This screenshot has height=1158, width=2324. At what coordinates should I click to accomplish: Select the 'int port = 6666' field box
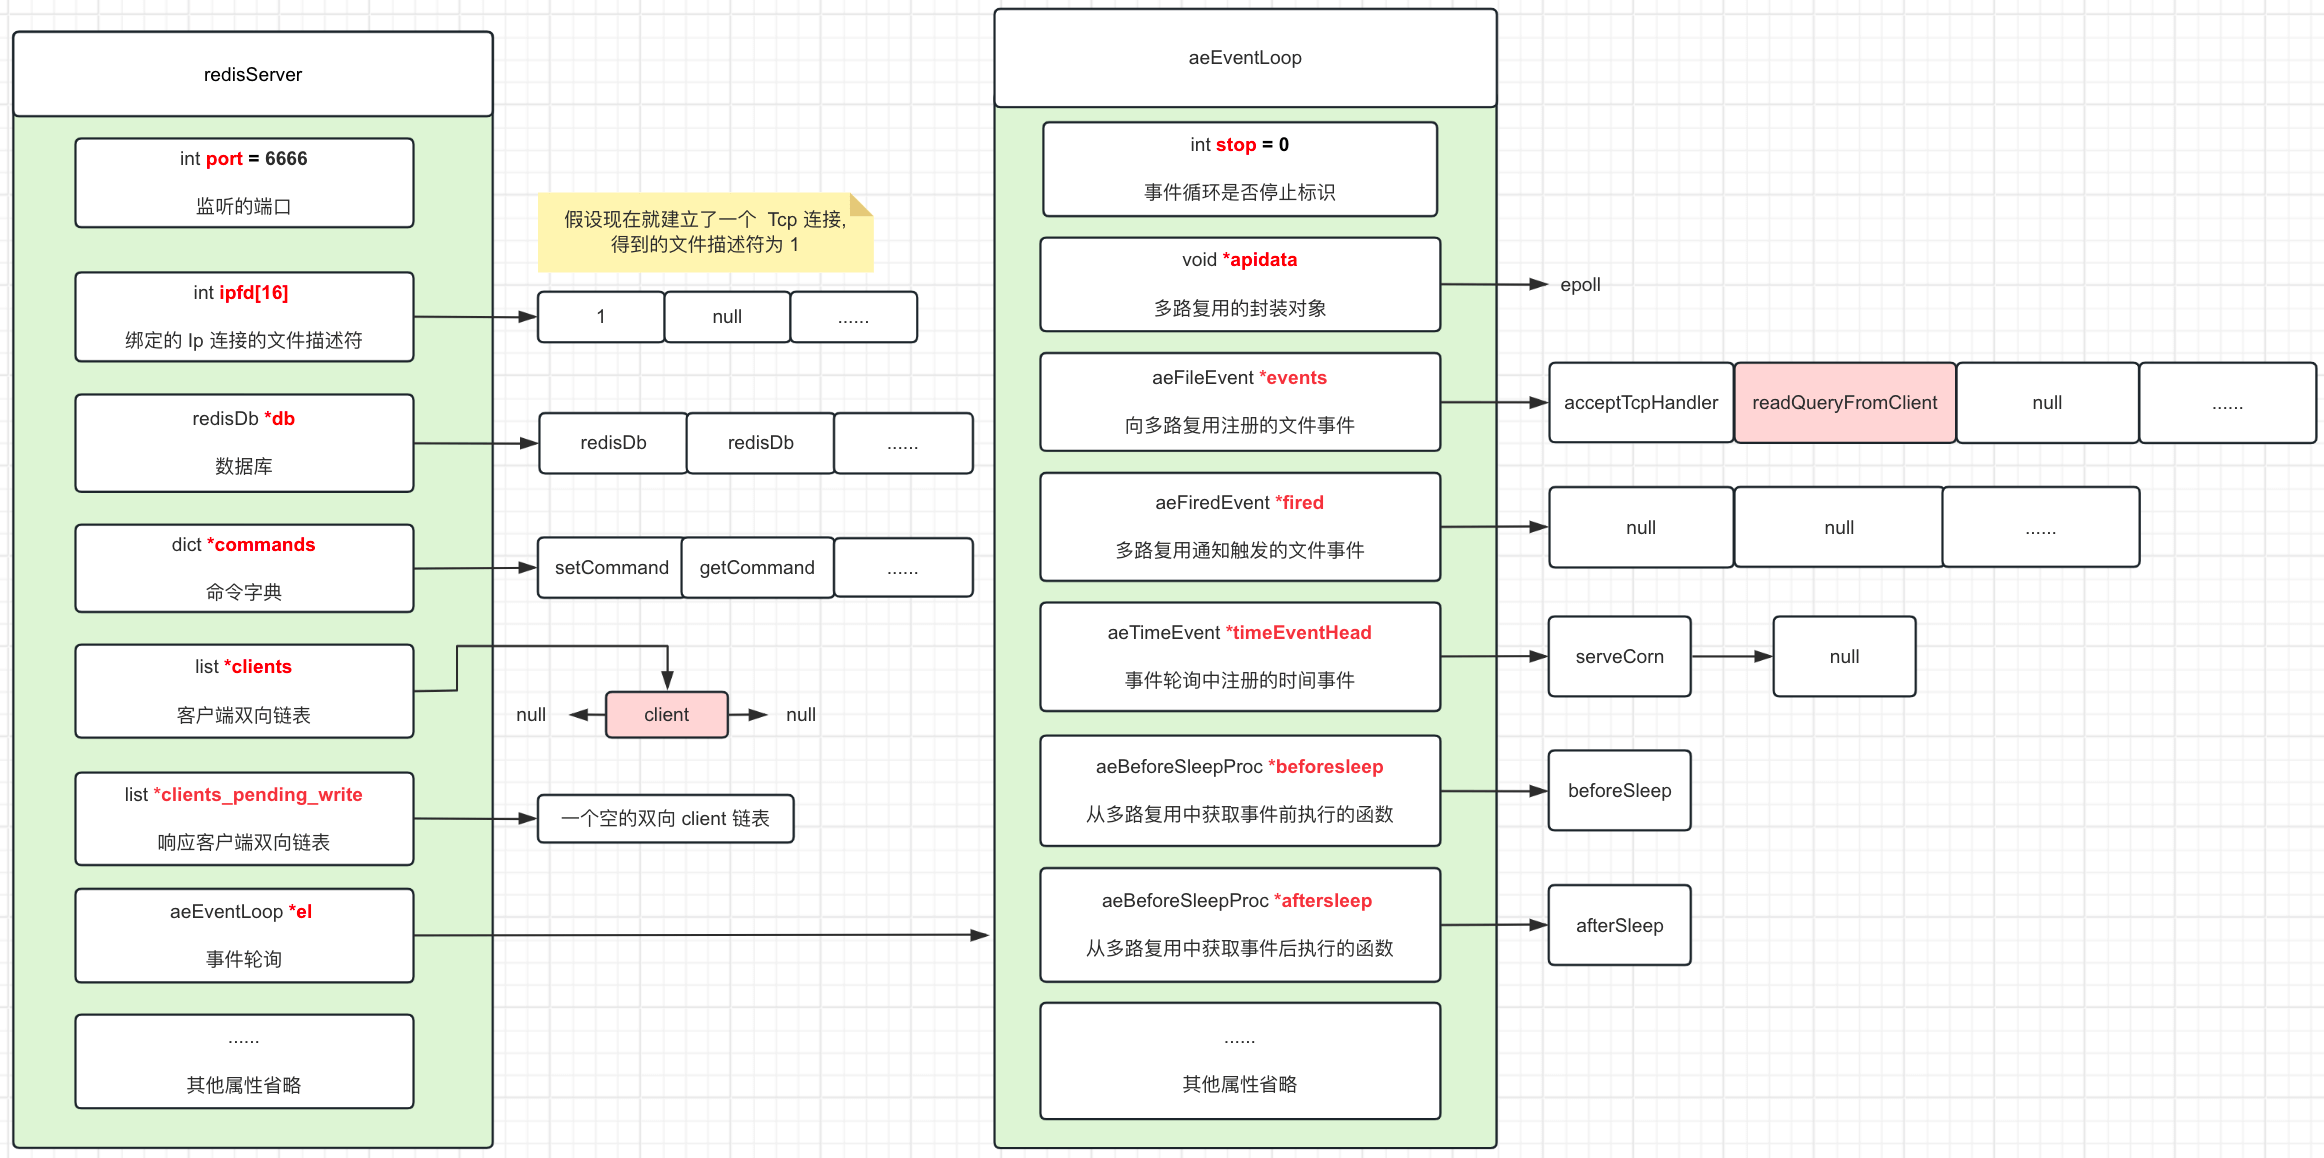244,183
